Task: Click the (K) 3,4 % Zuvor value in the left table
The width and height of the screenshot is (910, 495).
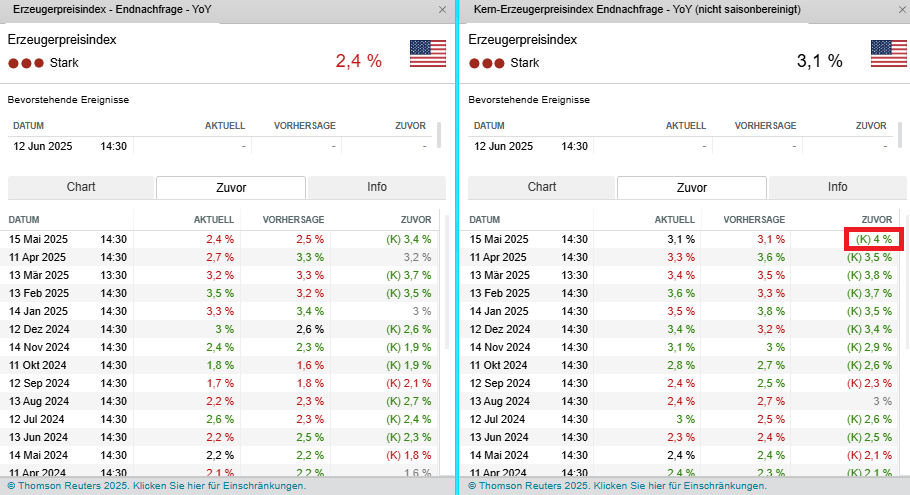Action: [x=409, y=239]
